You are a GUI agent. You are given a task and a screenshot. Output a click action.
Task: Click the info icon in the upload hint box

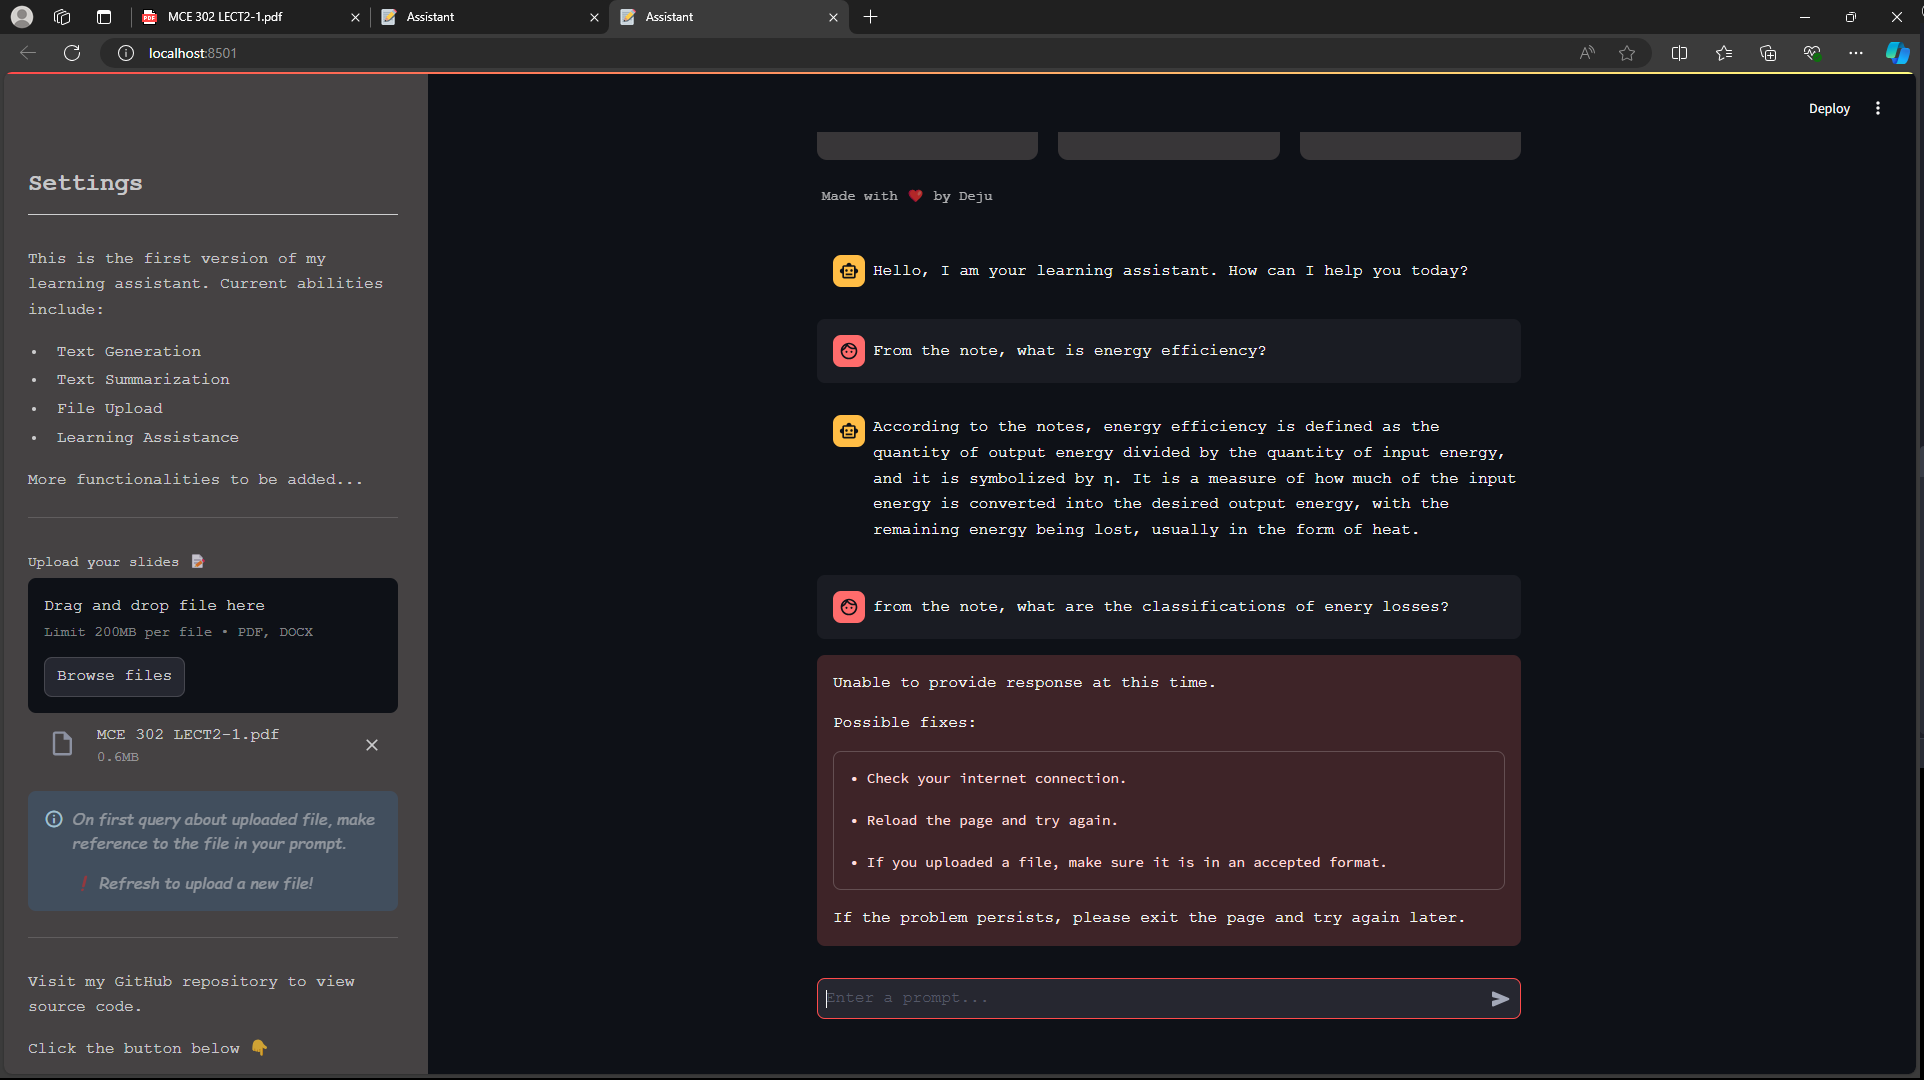[x=54, y=819]
